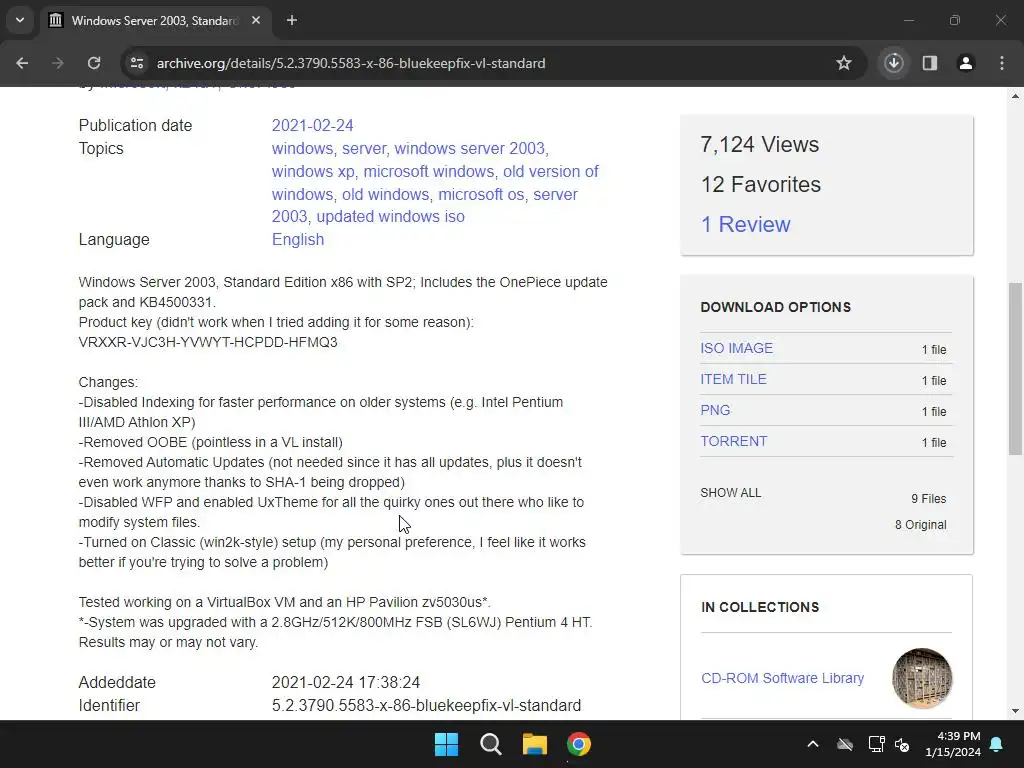The image size is (1024, 768).
Task: Click the scrollbar down arrow
Action: tap(1016, 711)
